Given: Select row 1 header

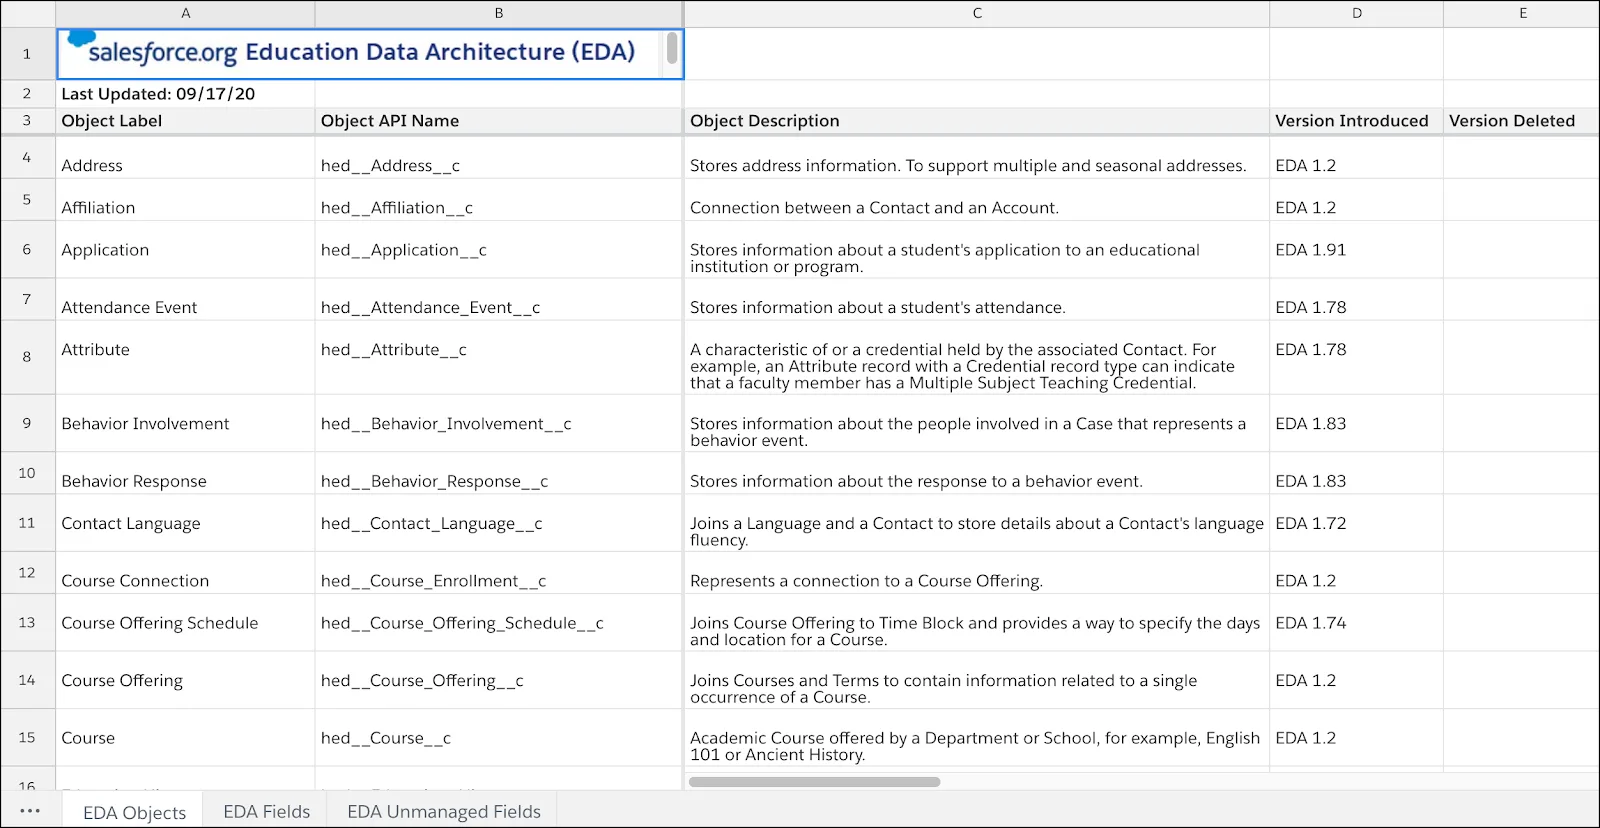Looking at the screenshot, I should pyautogui.click(x=27, y=54).
